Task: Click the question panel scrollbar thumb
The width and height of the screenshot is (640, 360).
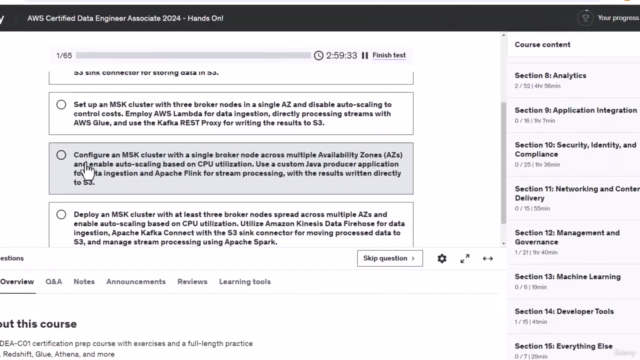Action: coord(503,162)
